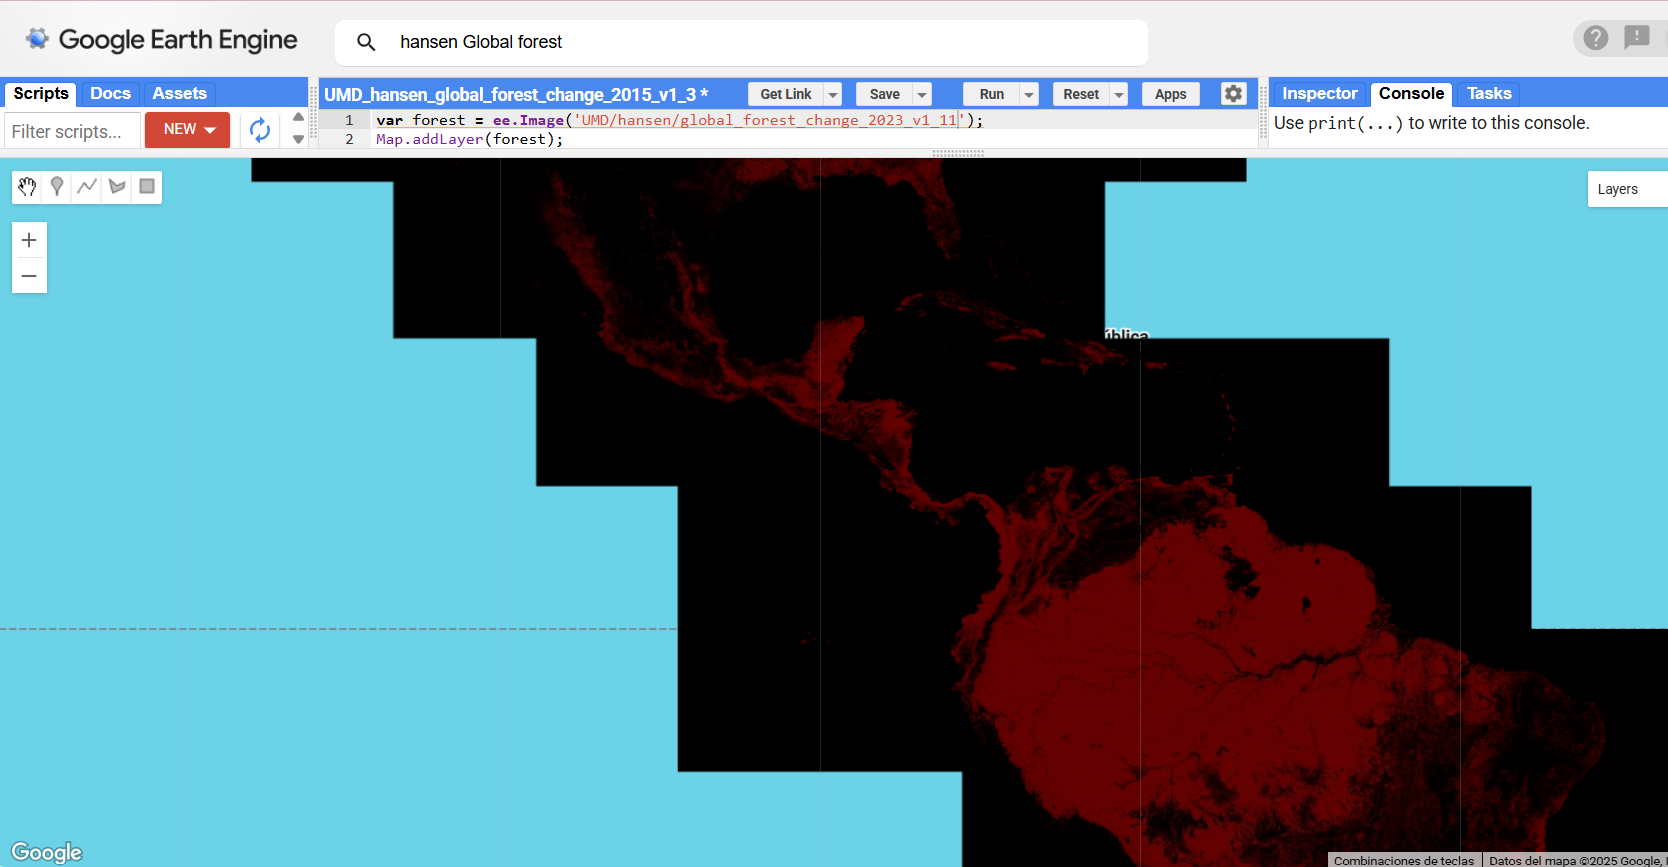Click the Reset button
Screen dimensions: 1668x867
coord(1081,94)
